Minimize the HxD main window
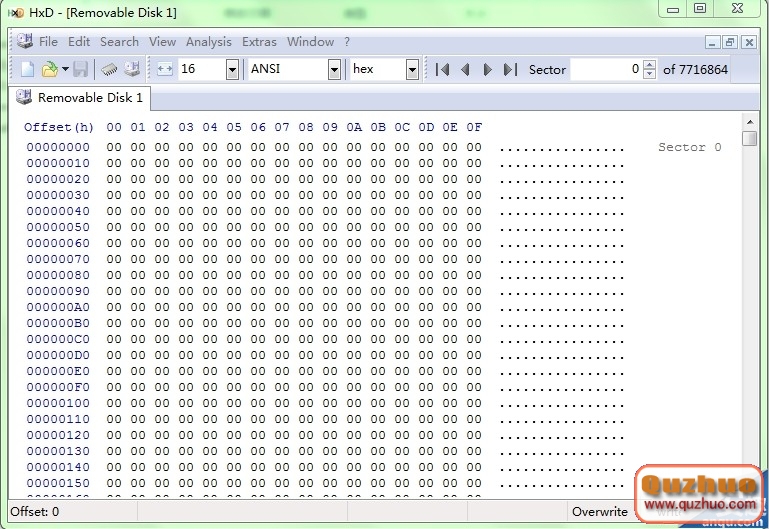 pos(673,9)
